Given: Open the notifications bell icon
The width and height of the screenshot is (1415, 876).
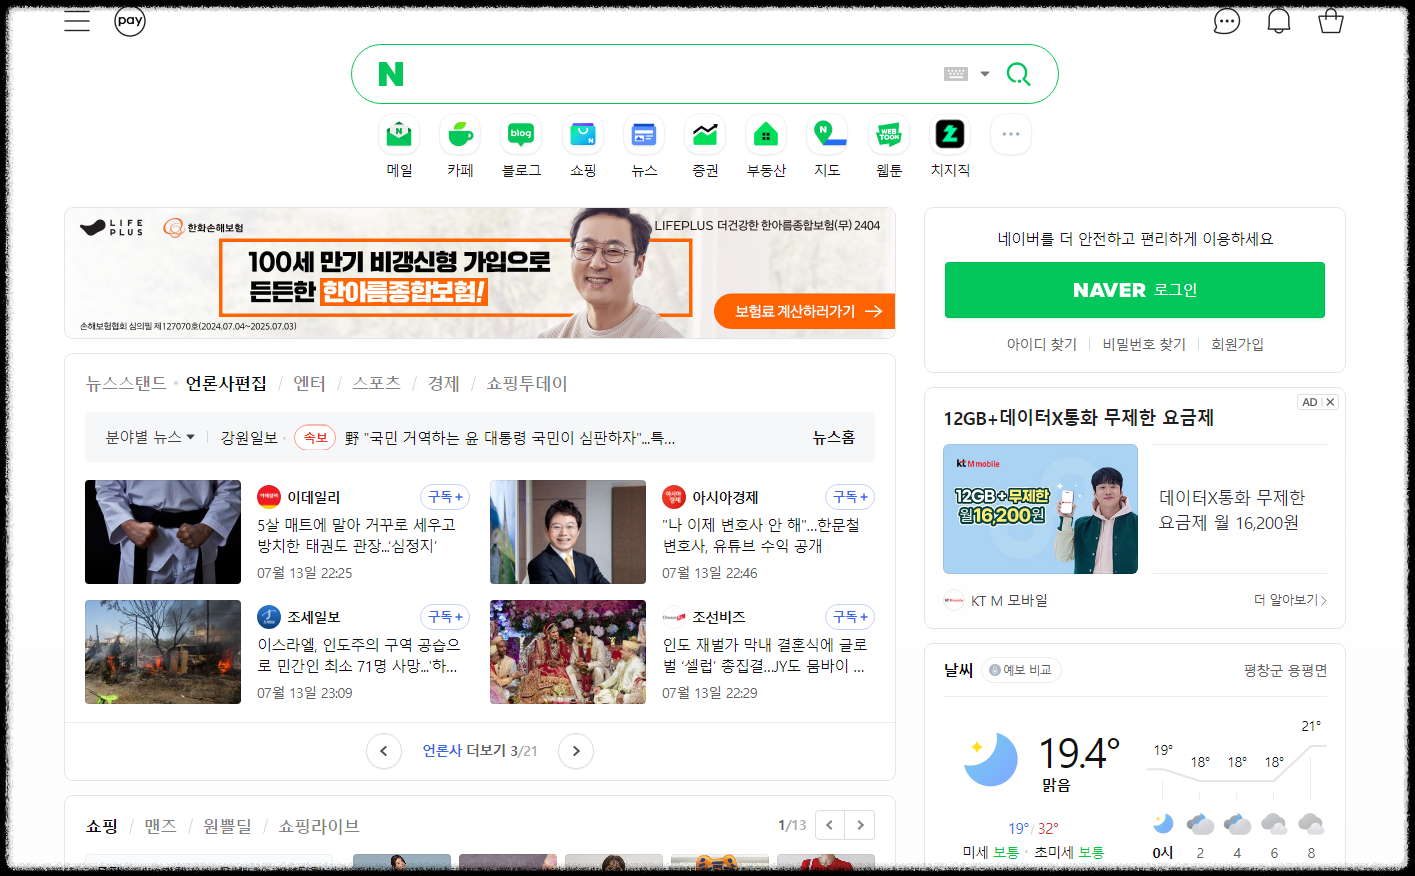Looking at the screenshot, I should 1279,21.
